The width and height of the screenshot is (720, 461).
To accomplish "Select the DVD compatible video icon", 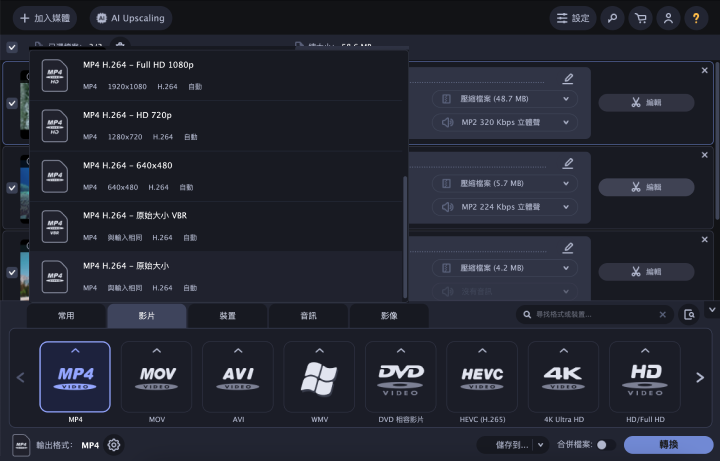I will click(x=400, y=377).
